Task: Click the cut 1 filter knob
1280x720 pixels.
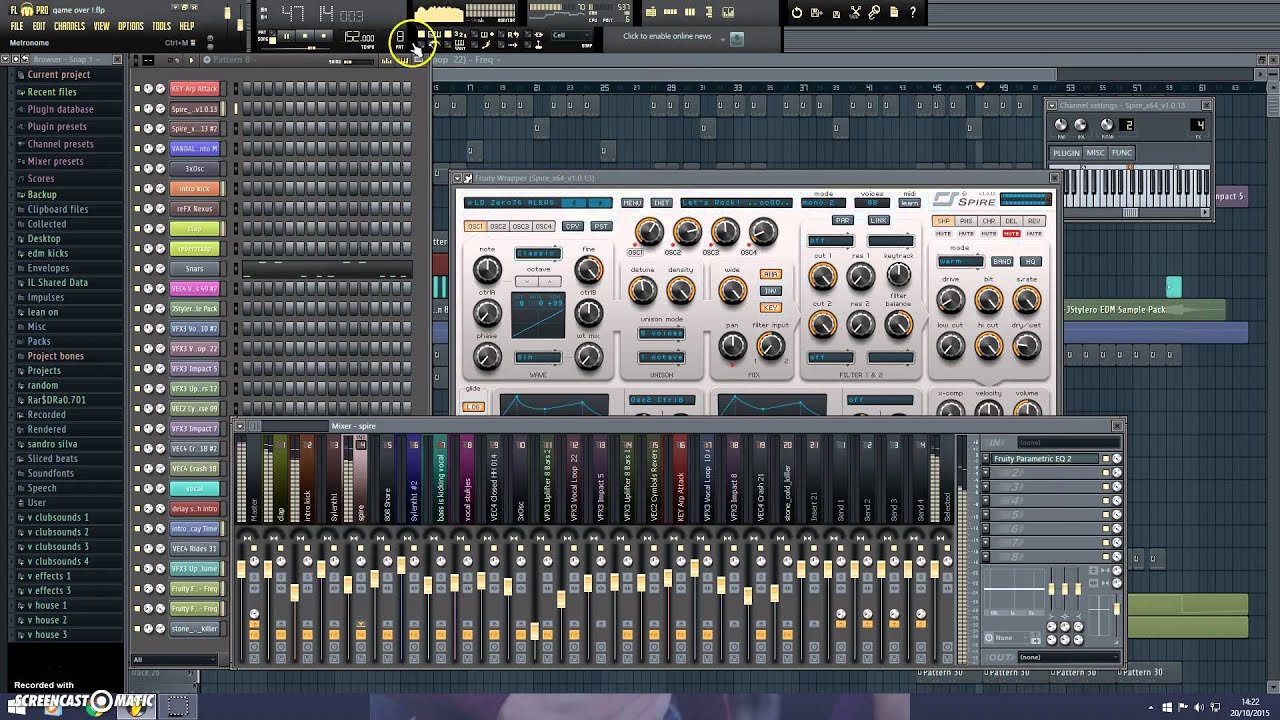Action: (823, 275)
